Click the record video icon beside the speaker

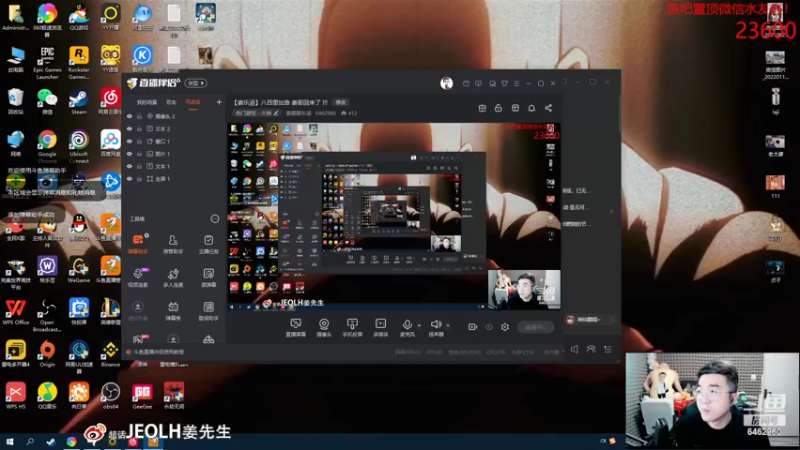click(472, 327)
